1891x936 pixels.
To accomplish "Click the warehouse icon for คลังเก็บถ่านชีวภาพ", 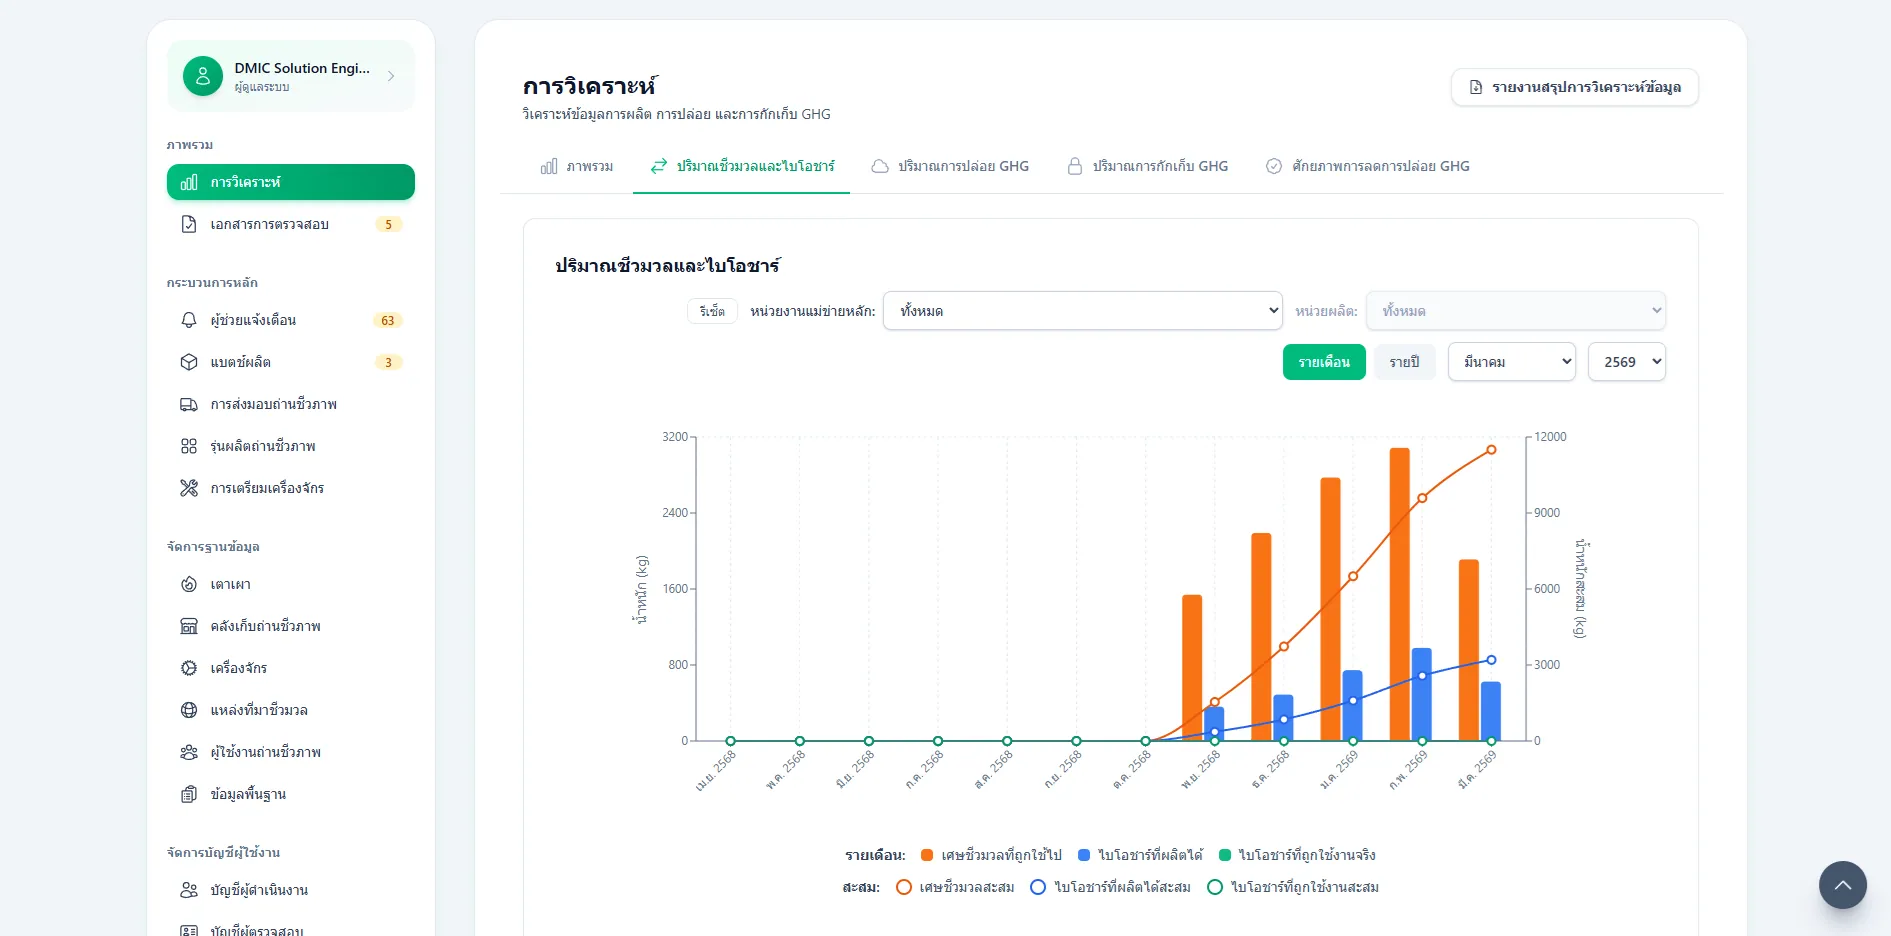I will 189,626.
